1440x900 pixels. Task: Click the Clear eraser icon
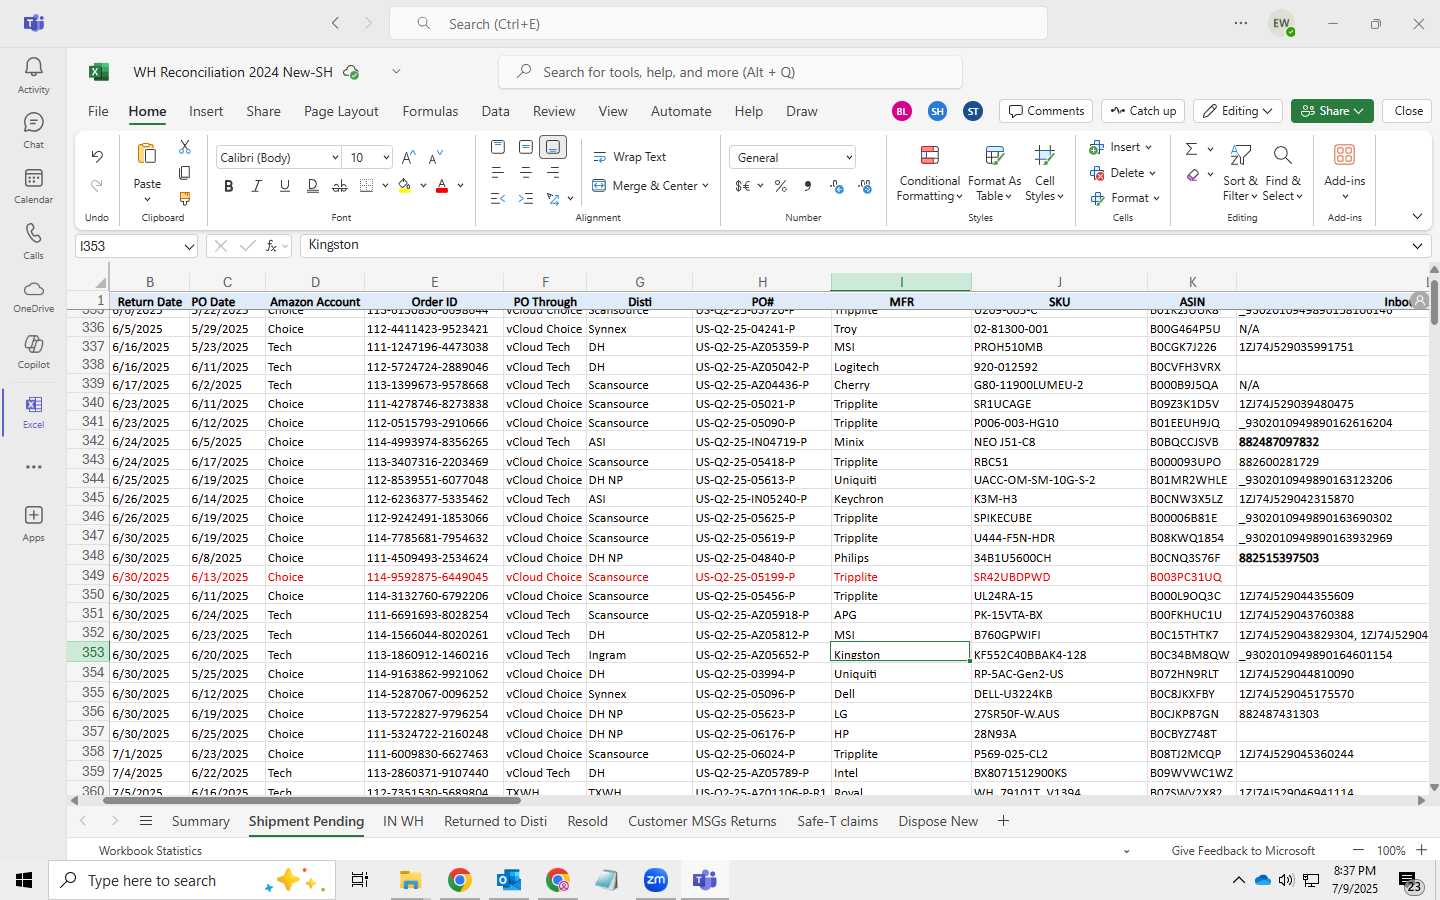tap(1192, 175)
